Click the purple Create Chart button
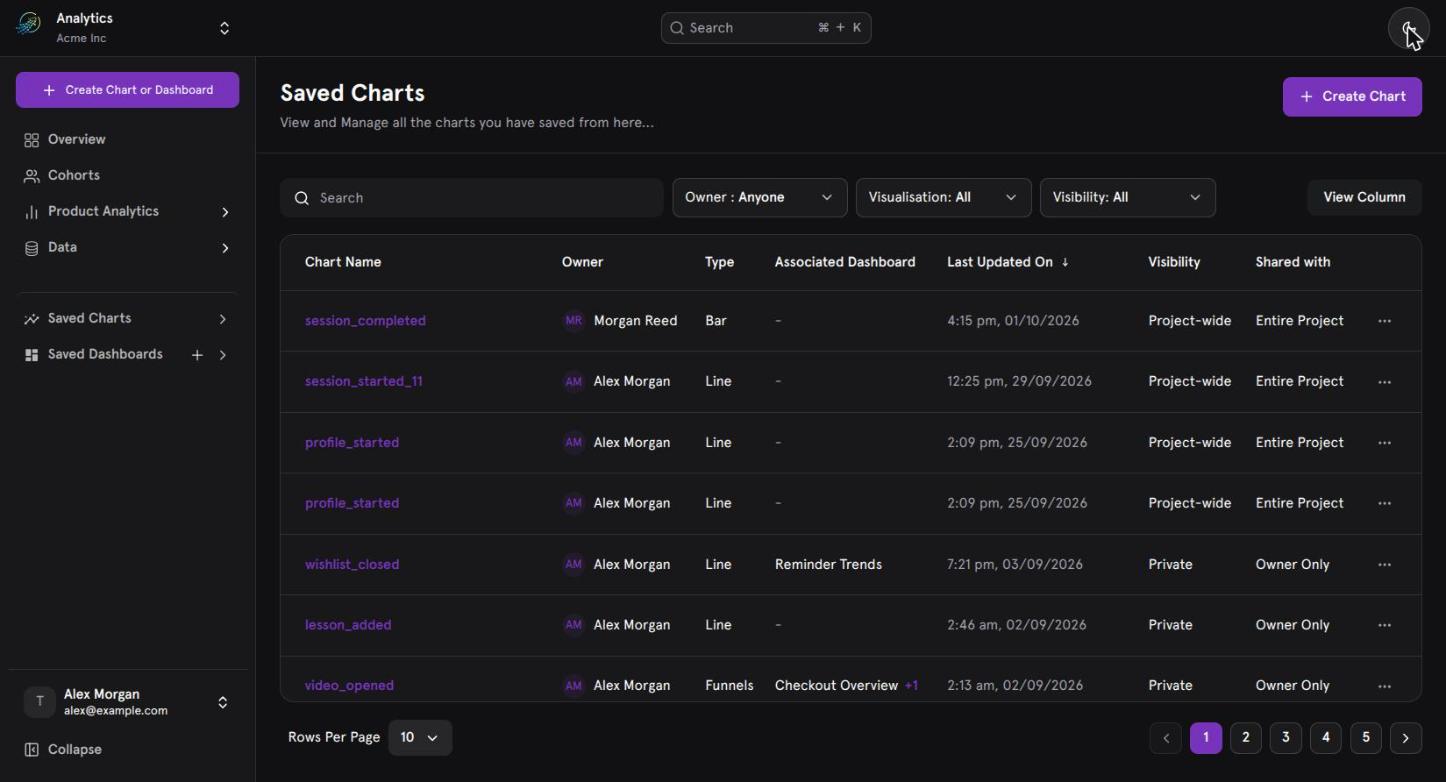 1352,97
